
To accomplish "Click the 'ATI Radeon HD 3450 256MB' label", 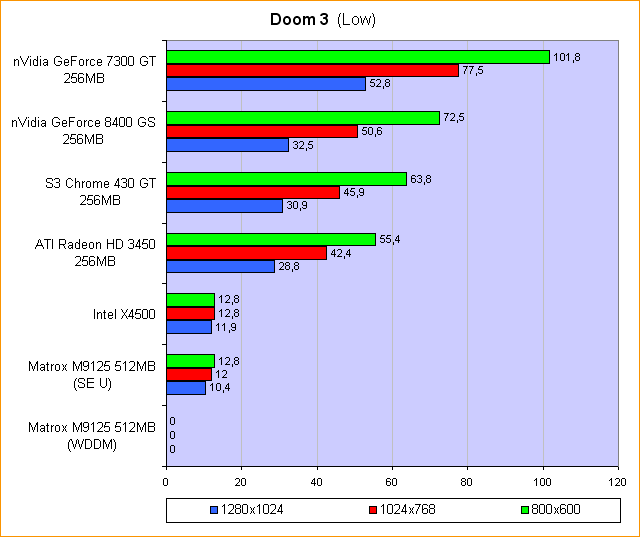I will (95, 253).
